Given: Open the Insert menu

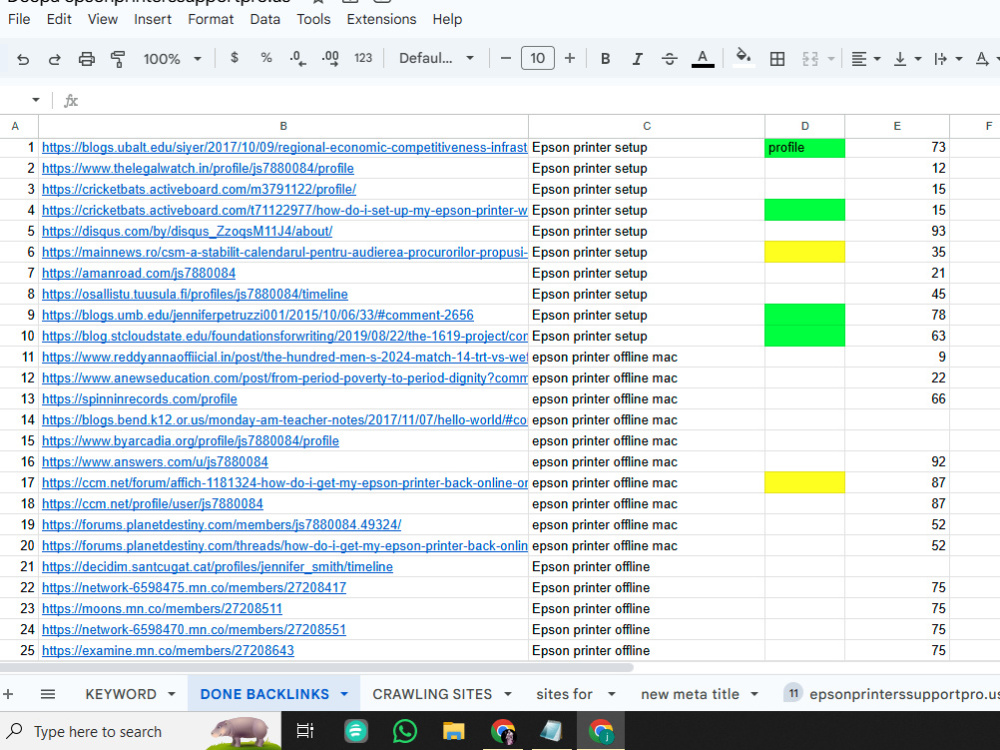Looking at the screenshot, I should click(152, 19).
